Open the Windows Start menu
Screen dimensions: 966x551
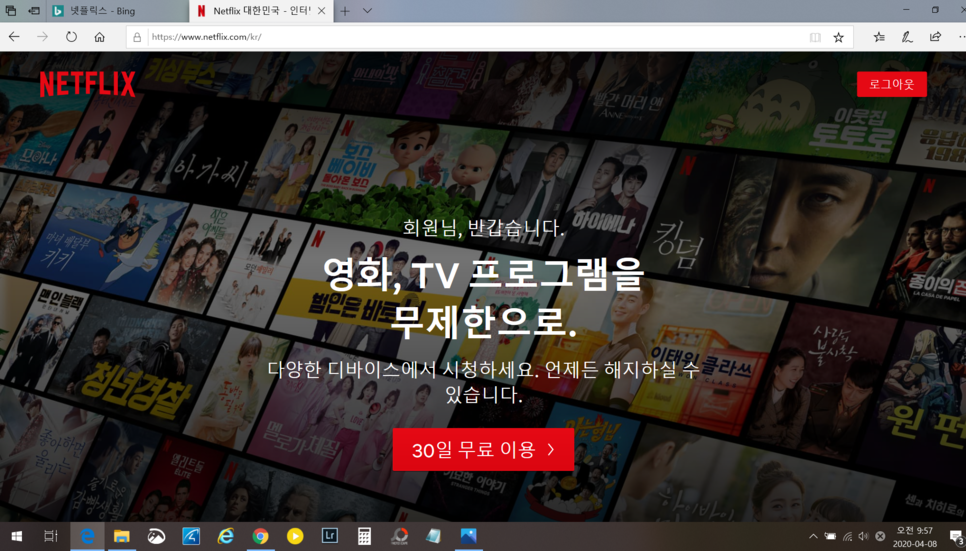point(17,536)
